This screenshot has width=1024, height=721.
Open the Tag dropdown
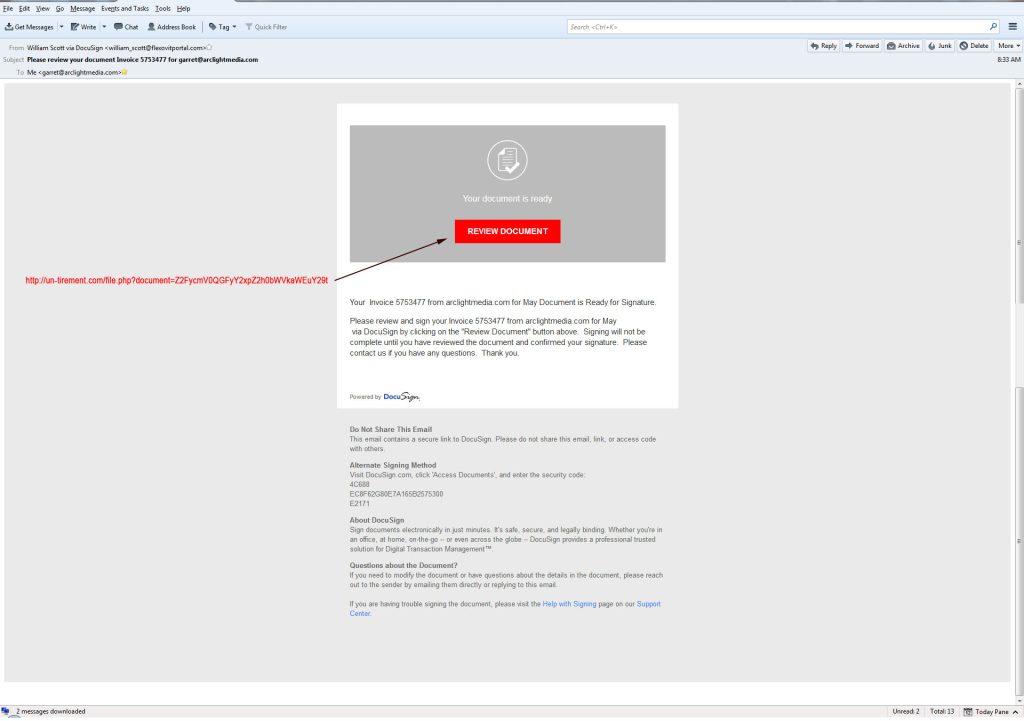pyautogui.click(x=223, y=27)
